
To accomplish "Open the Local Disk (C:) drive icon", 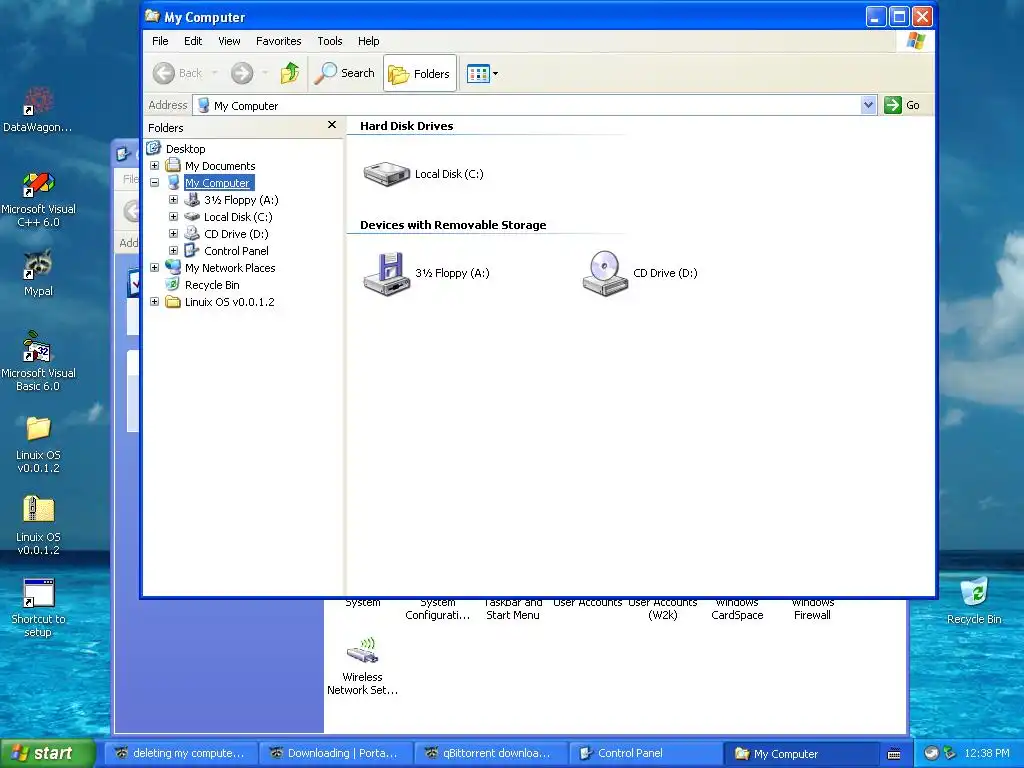I will click(x=387, y=174).
